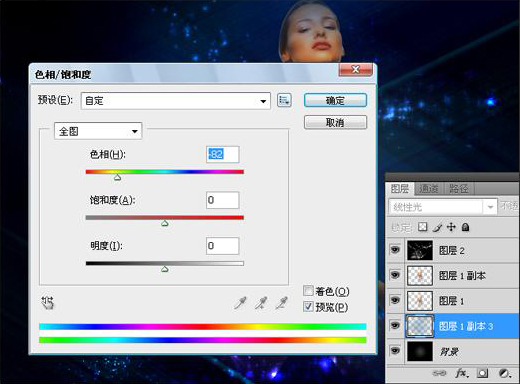Hide the 图层 1 副本 layer

(x=395, y=275)
